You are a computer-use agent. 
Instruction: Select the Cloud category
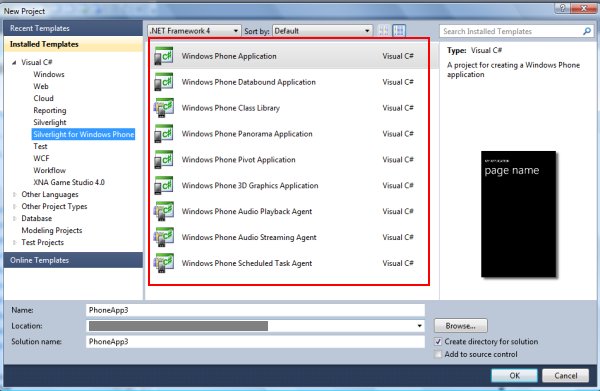coord(43,98)
